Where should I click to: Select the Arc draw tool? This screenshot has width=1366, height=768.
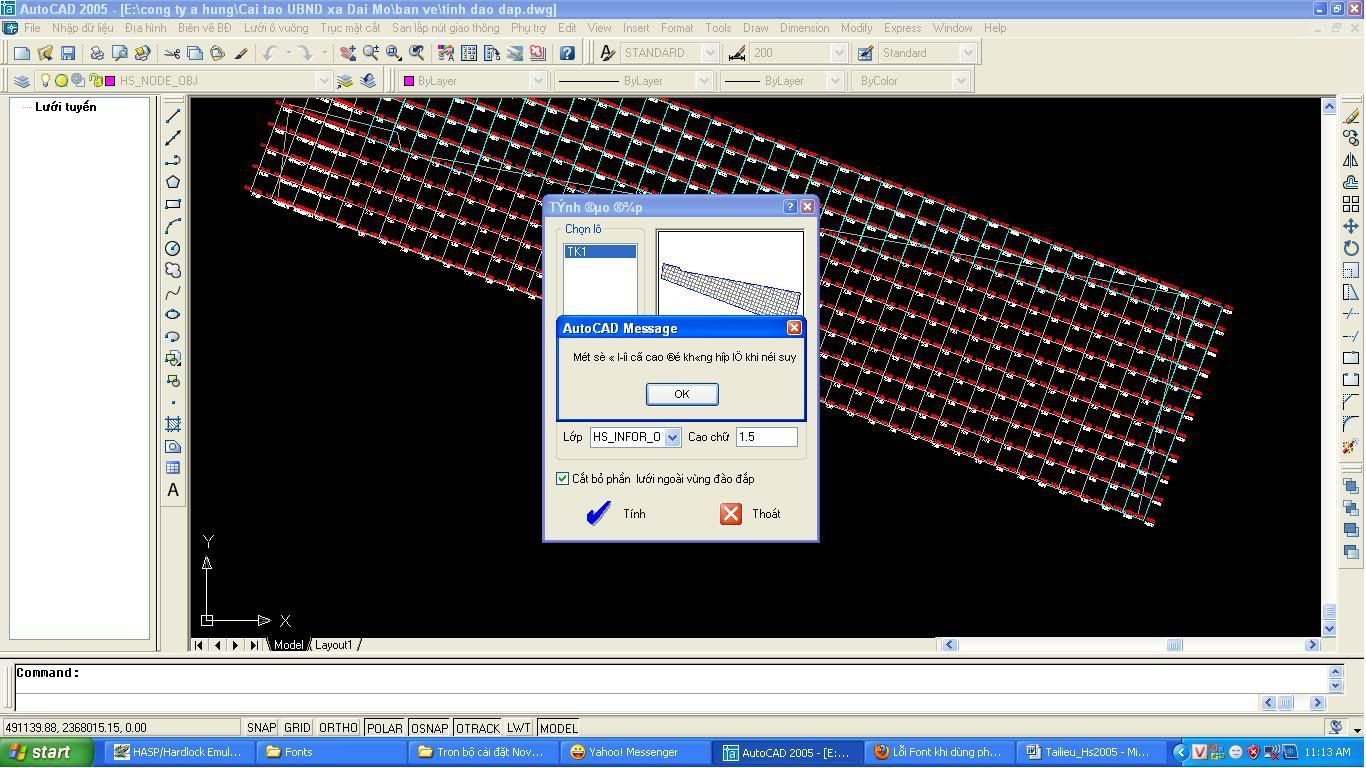pyautogui.click(x=173, y=226)
